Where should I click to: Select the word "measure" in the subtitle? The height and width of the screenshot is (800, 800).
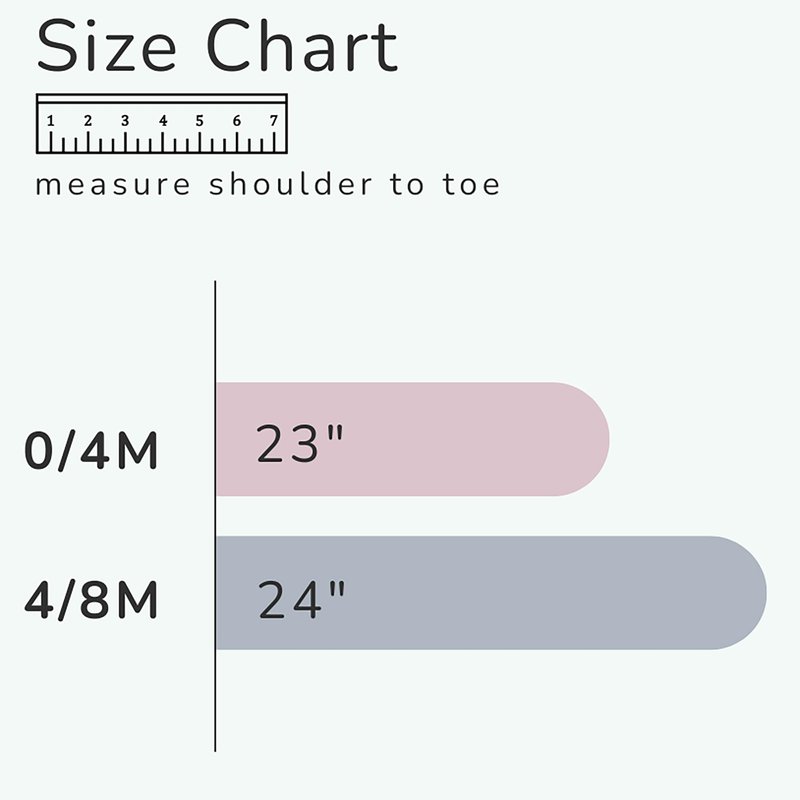pyautogui.click(x=112, y=186)
